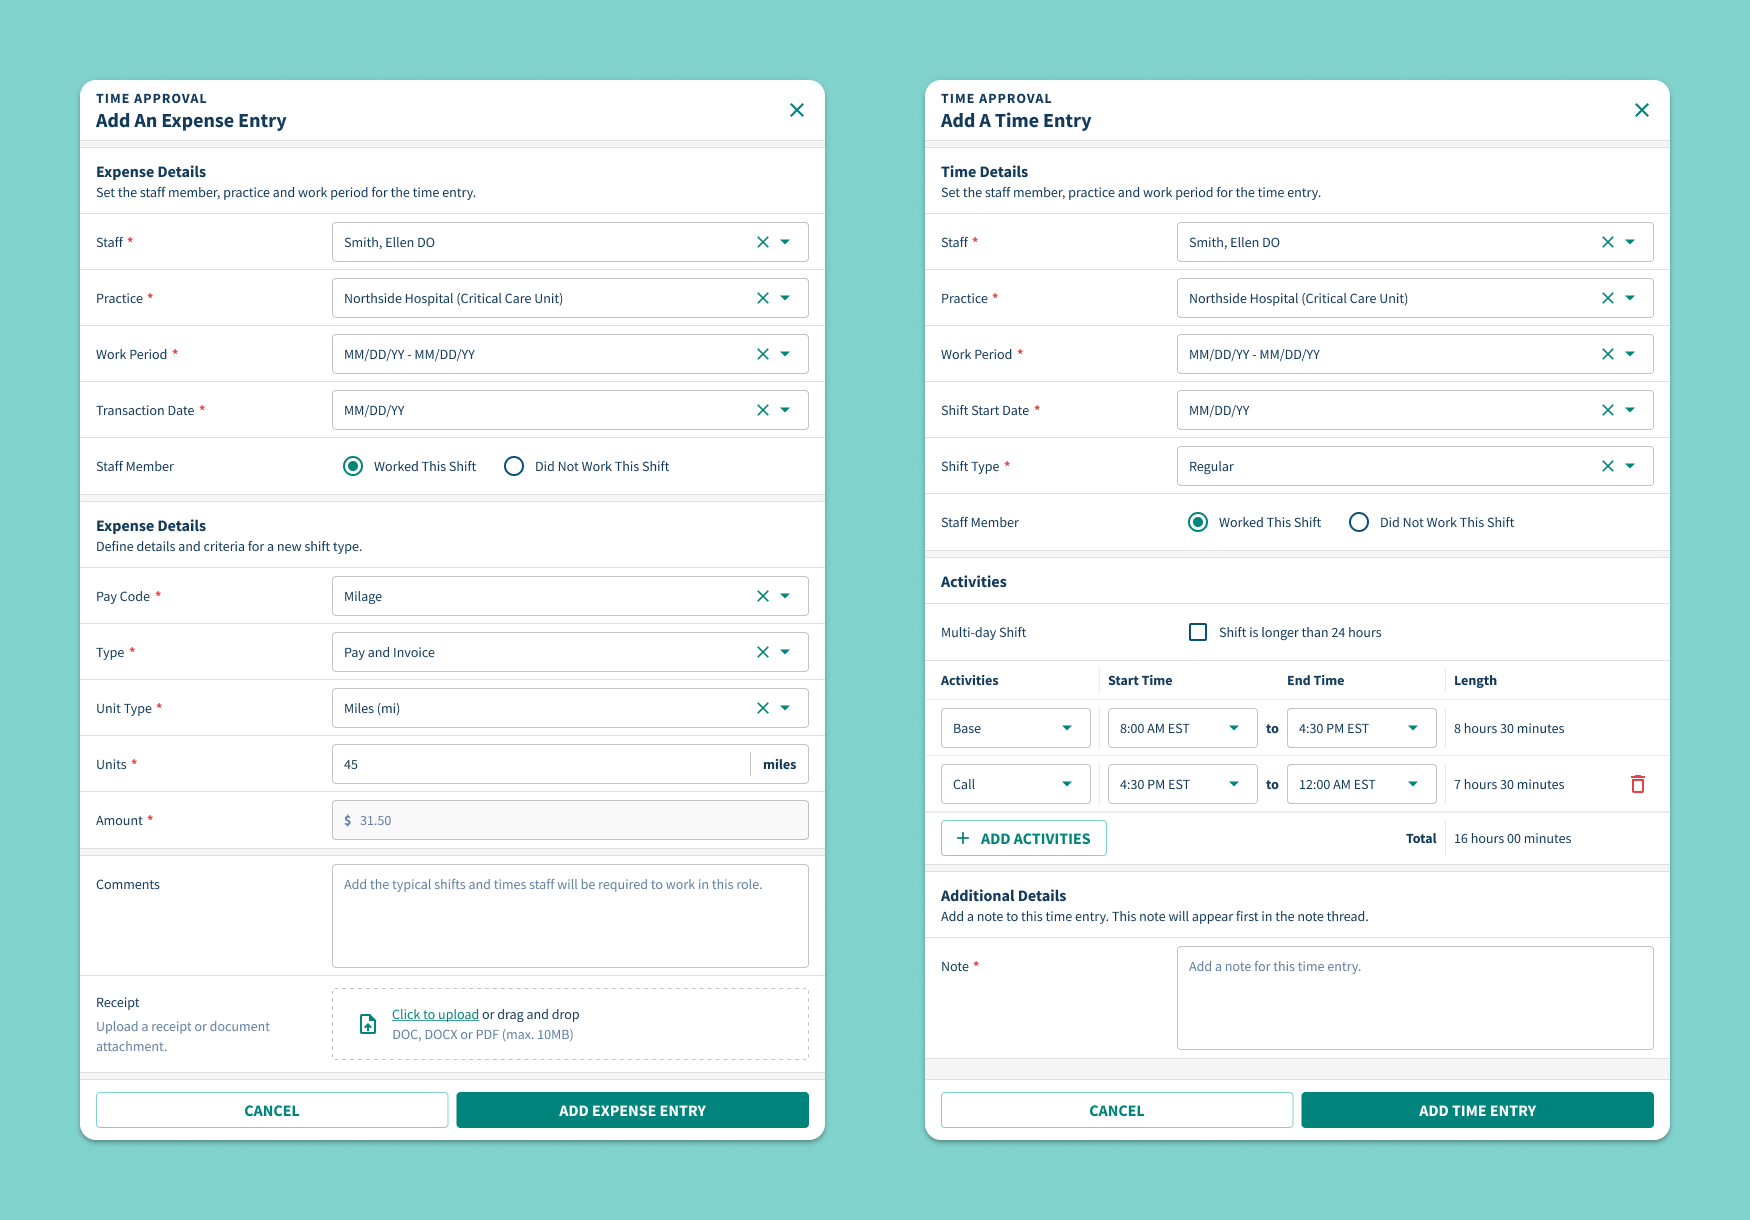The image size is (1750, 1220).
Task: Click Add Activities button
Action: point(1024,838)
